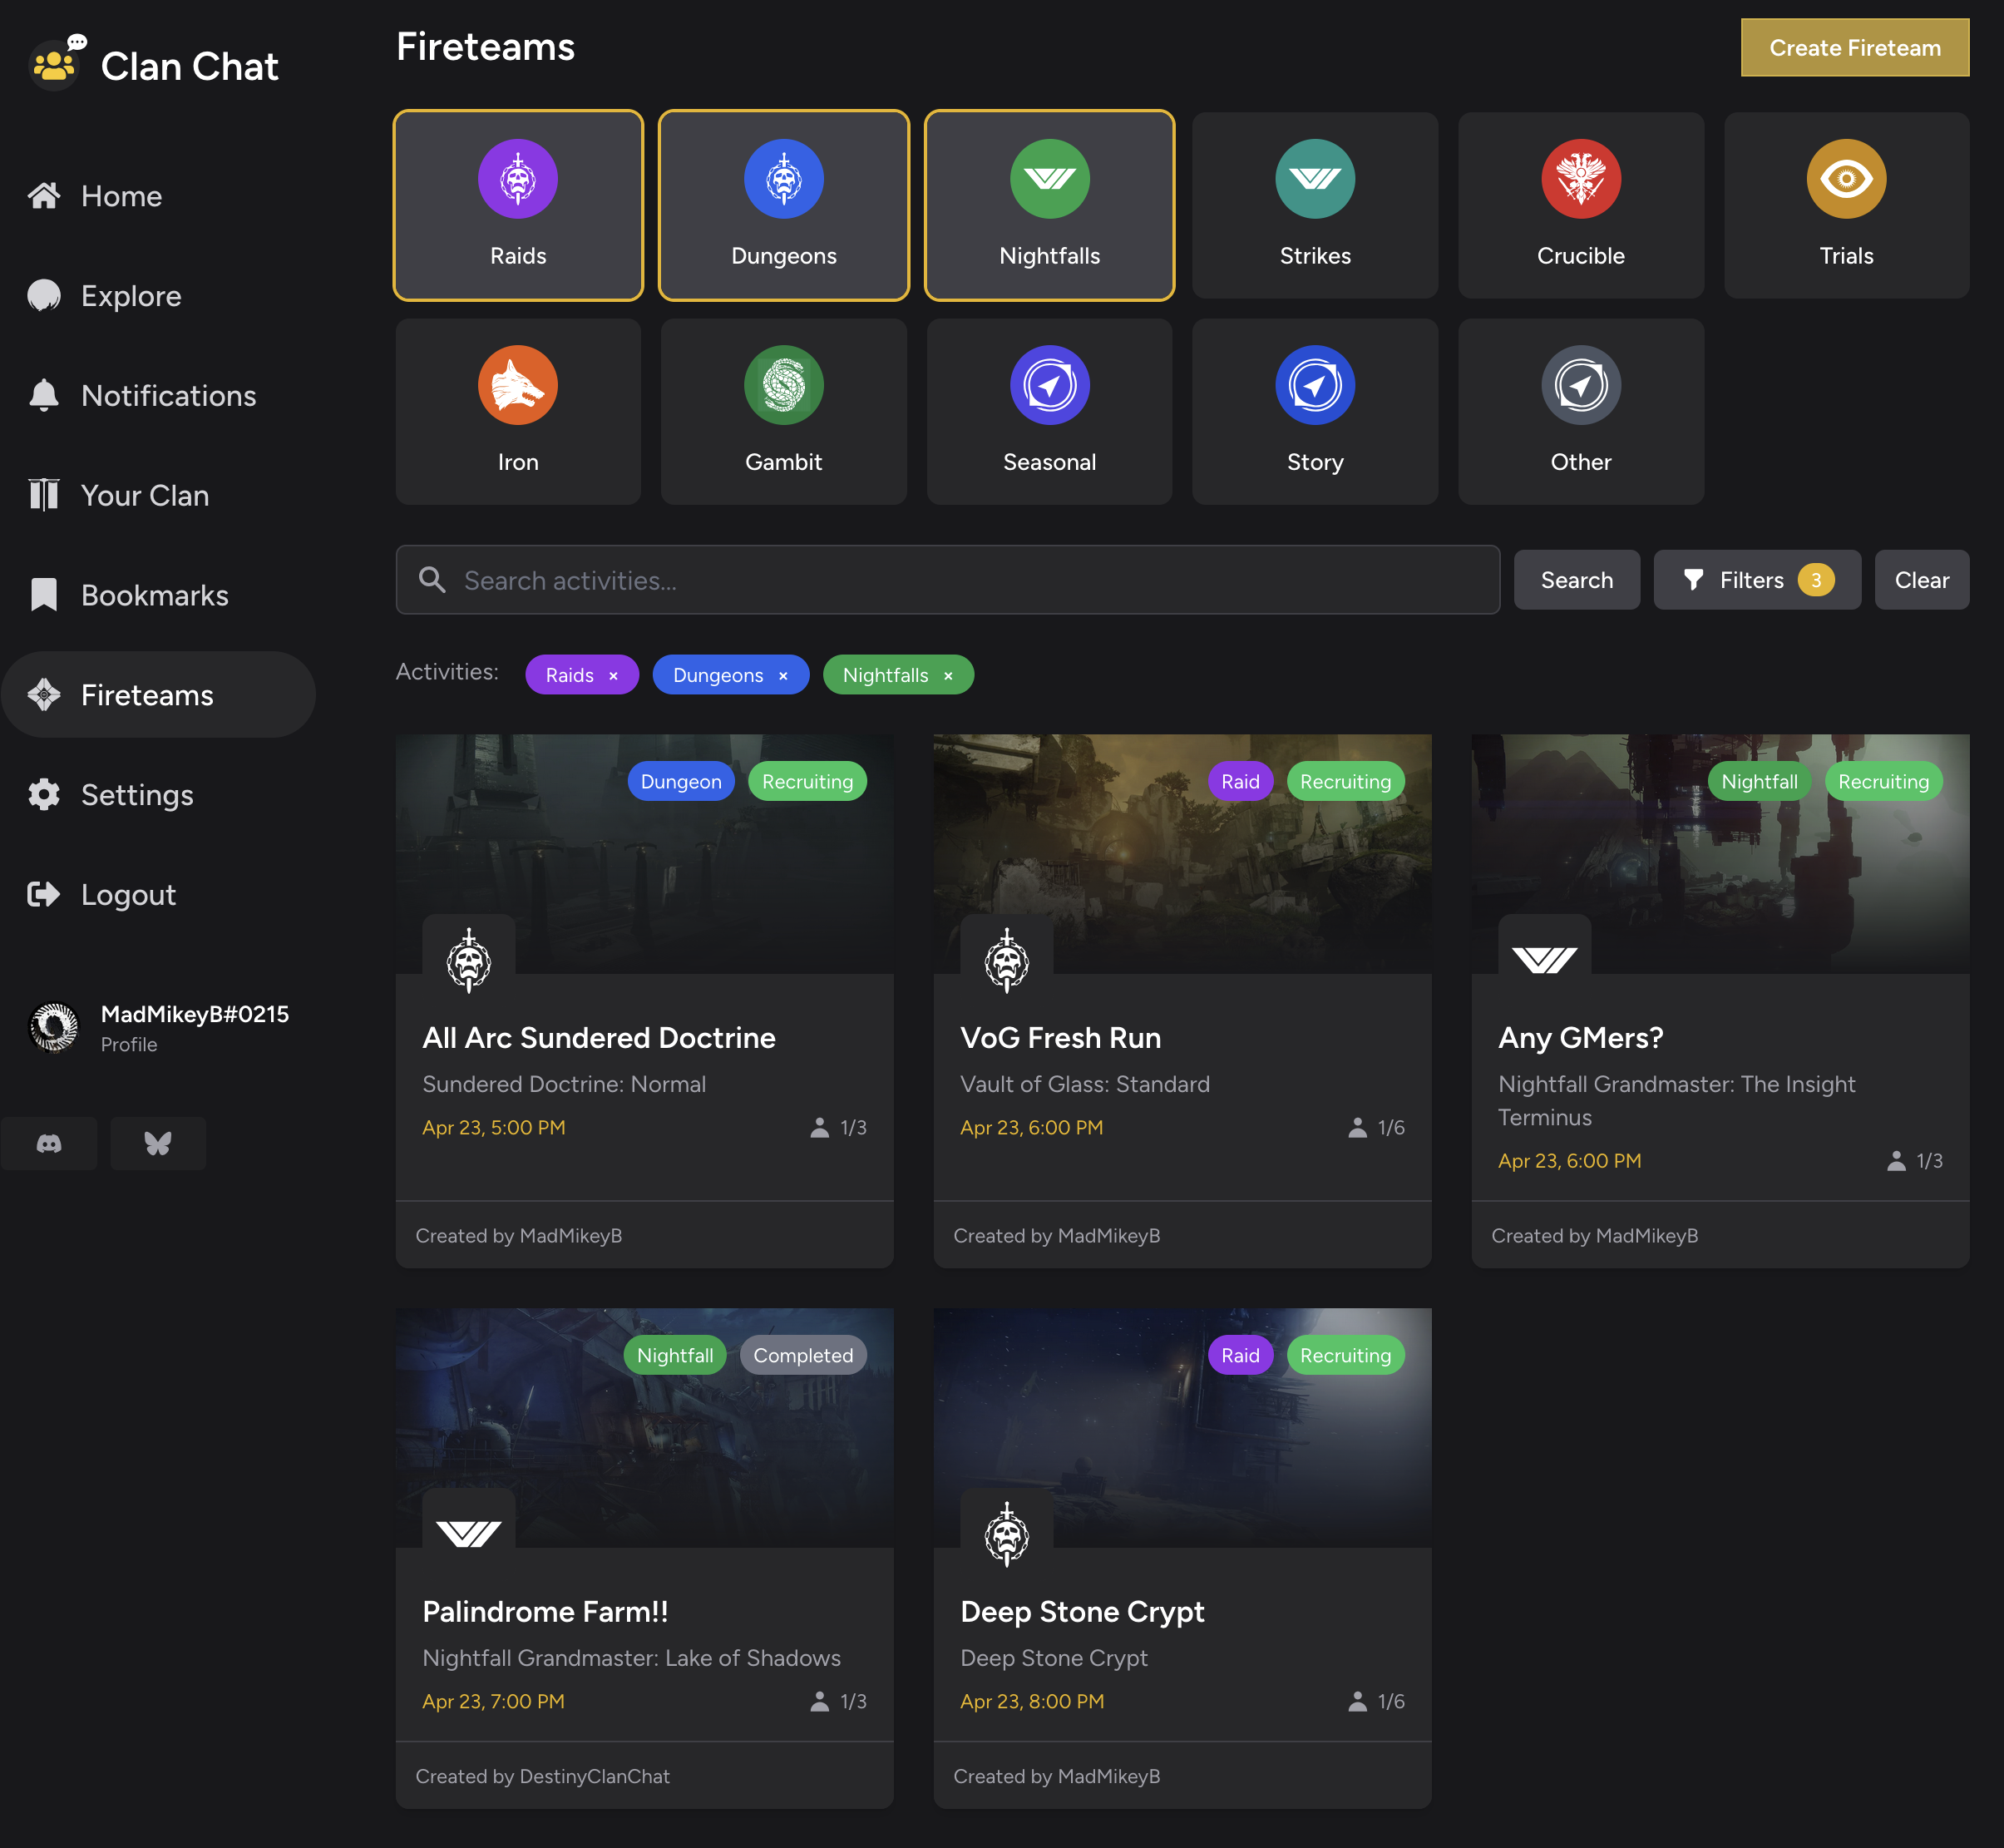Select the Gambit snake icon
Viewport: 2004px width, 1848px height.
point(783,385)
